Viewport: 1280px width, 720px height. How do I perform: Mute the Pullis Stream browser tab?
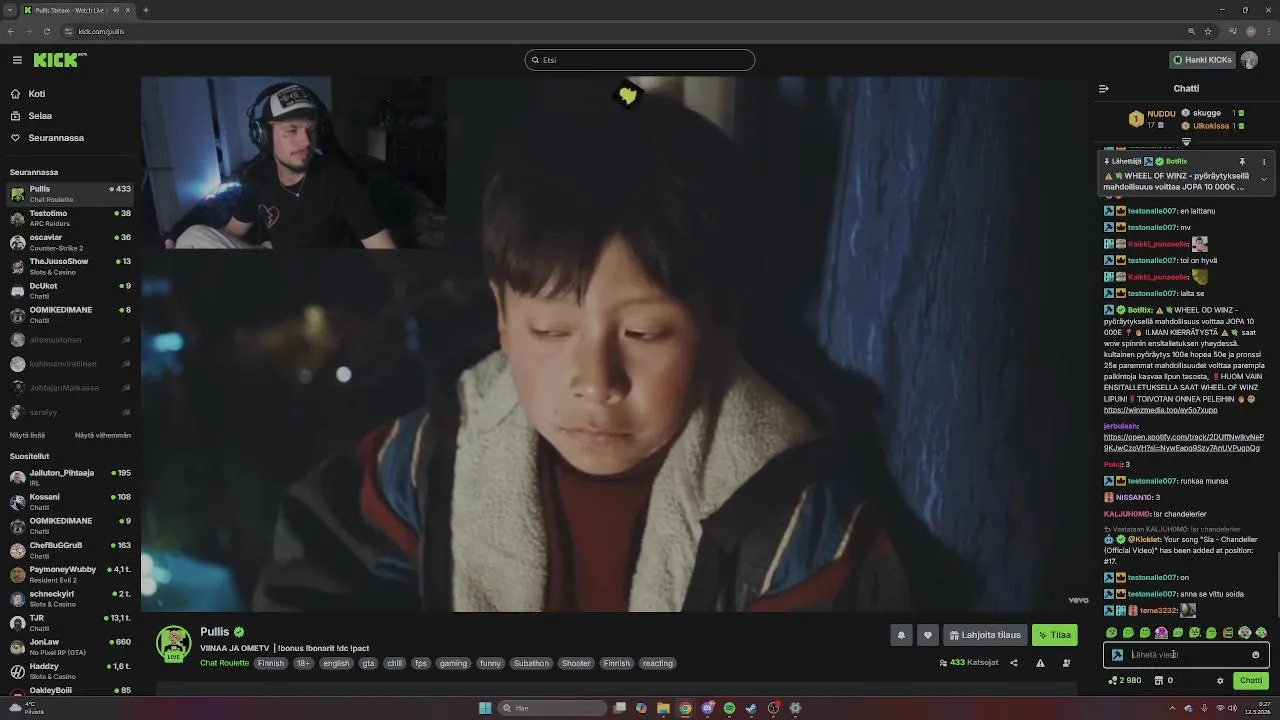click(116, 10)
